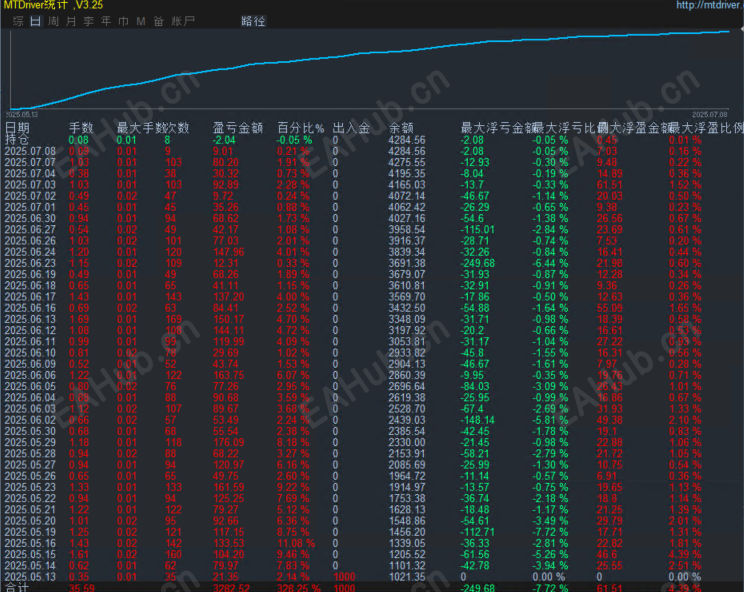Screen dimensions: 744x592
Task: Select the 2025.05.29 date row
Action: 30,442
